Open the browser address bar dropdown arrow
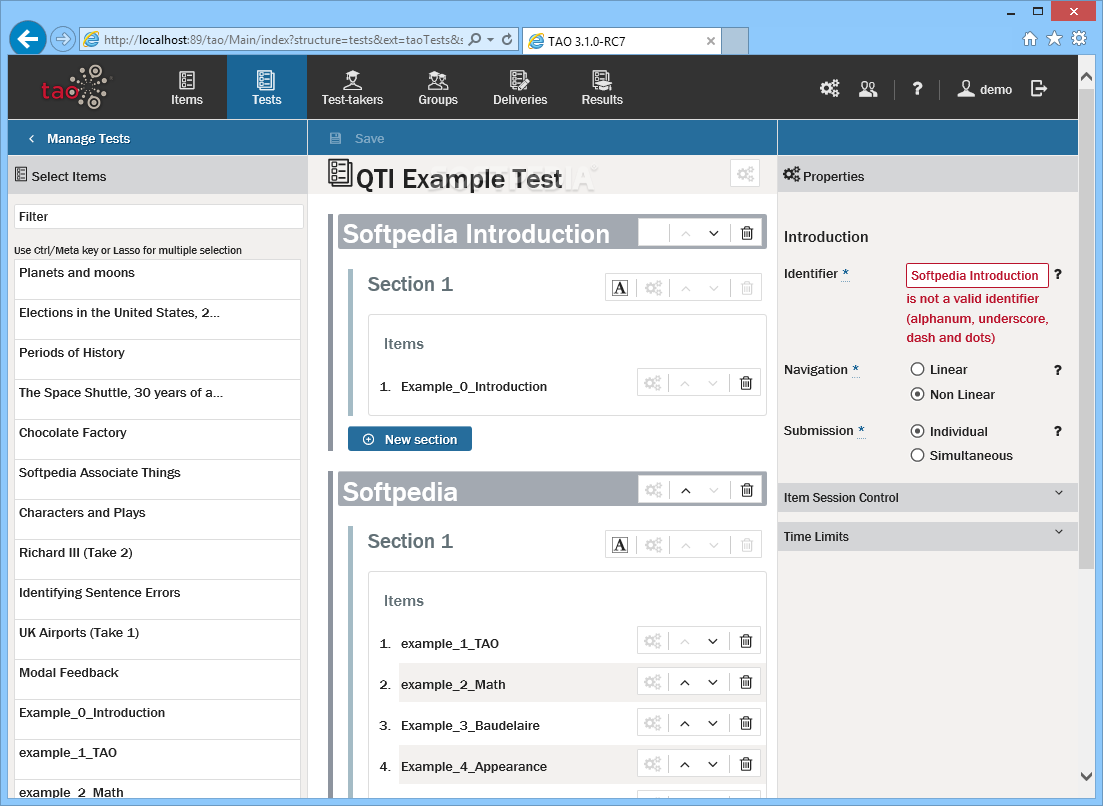 click(x=490, y=40)
